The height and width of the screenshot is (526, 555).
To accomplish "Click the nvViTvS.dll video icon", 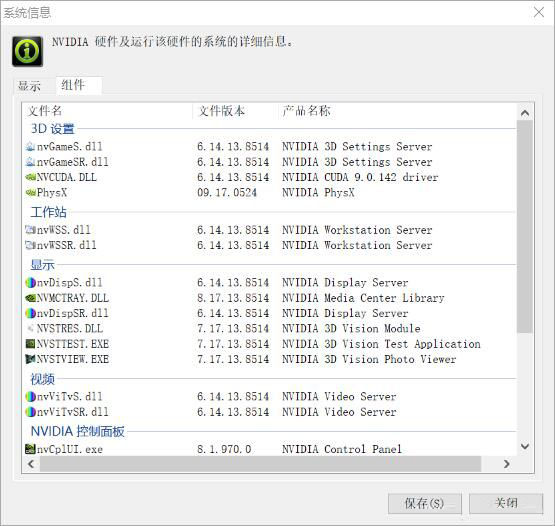I will (30, 396).
